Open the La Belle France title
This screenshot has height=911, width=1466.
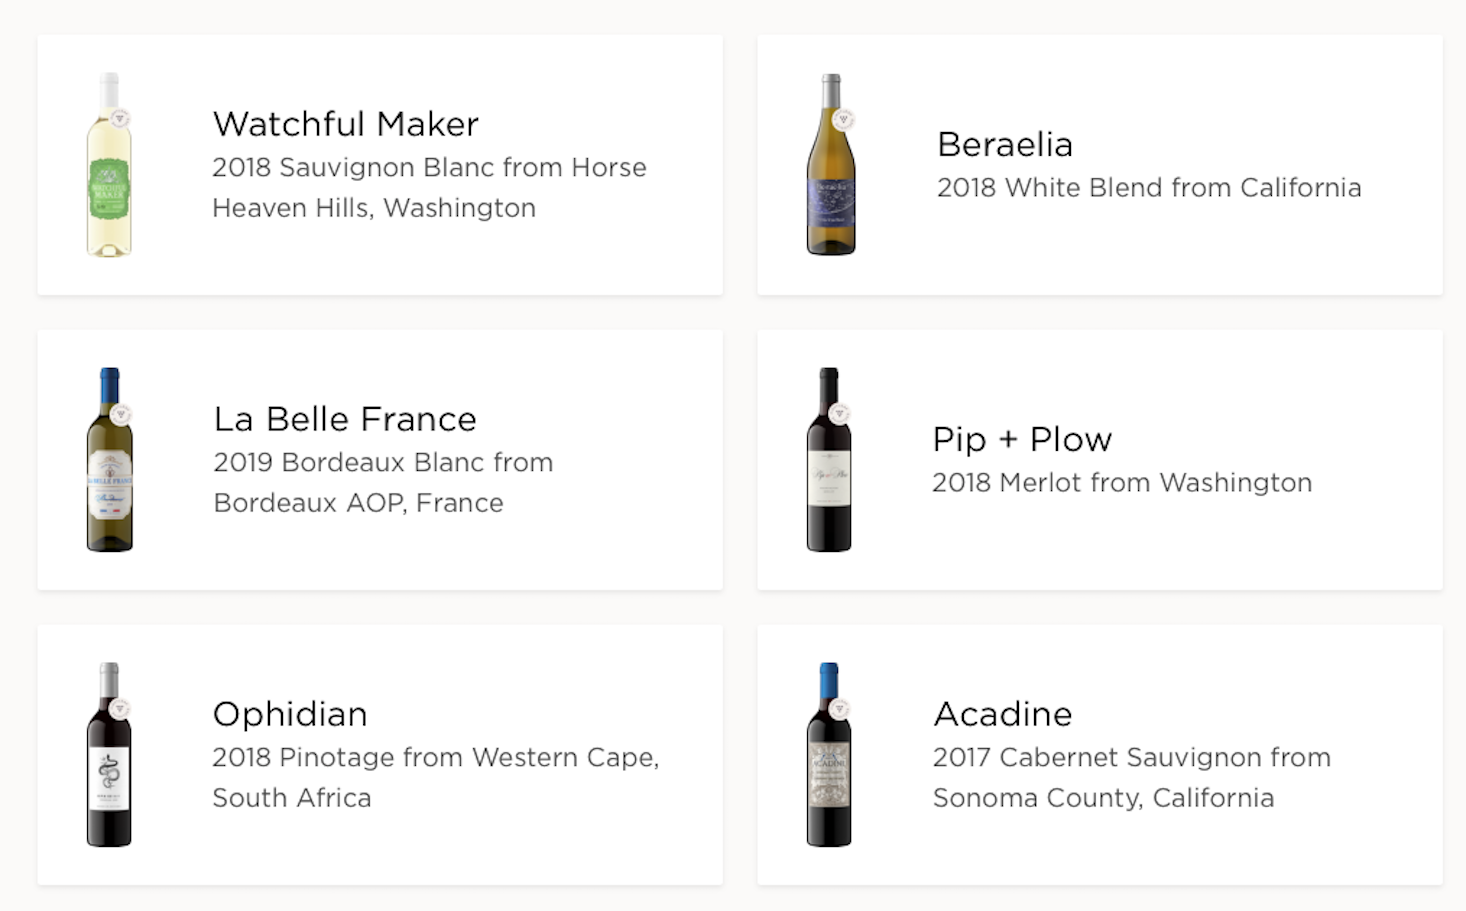tap(345, 419)
